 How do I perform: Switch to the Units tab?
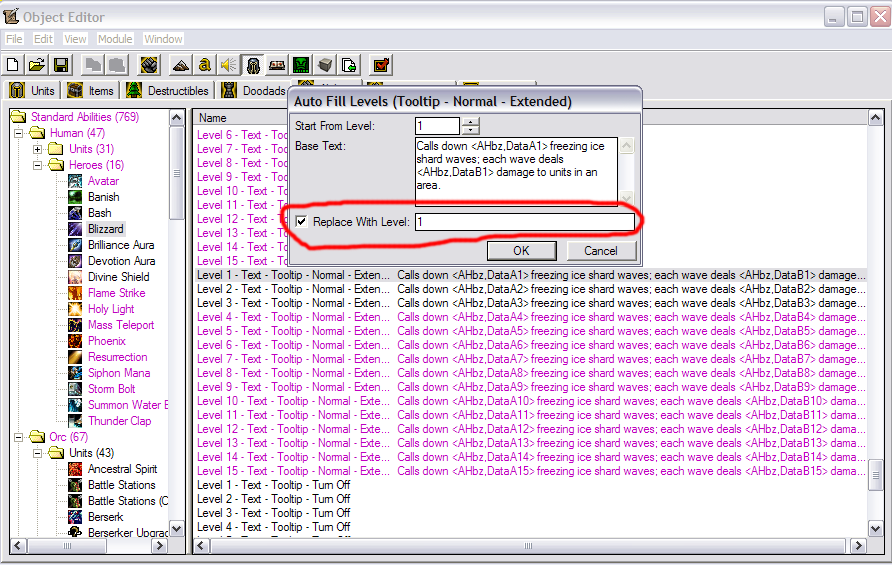(32, 90)
